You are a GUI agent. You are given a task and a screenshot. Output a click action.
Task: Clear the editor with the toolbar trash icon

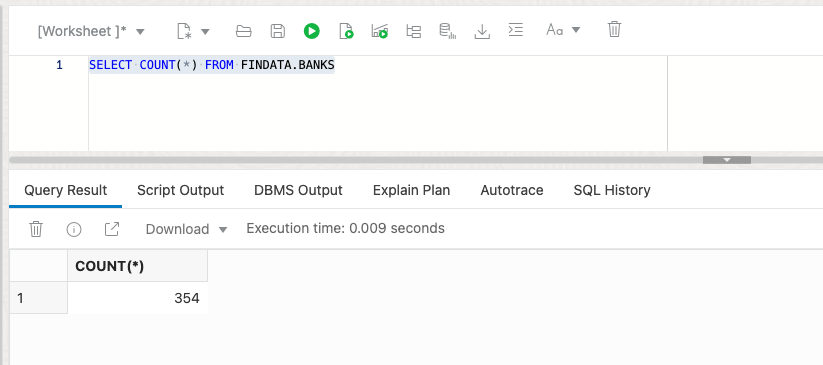(614, 29)
